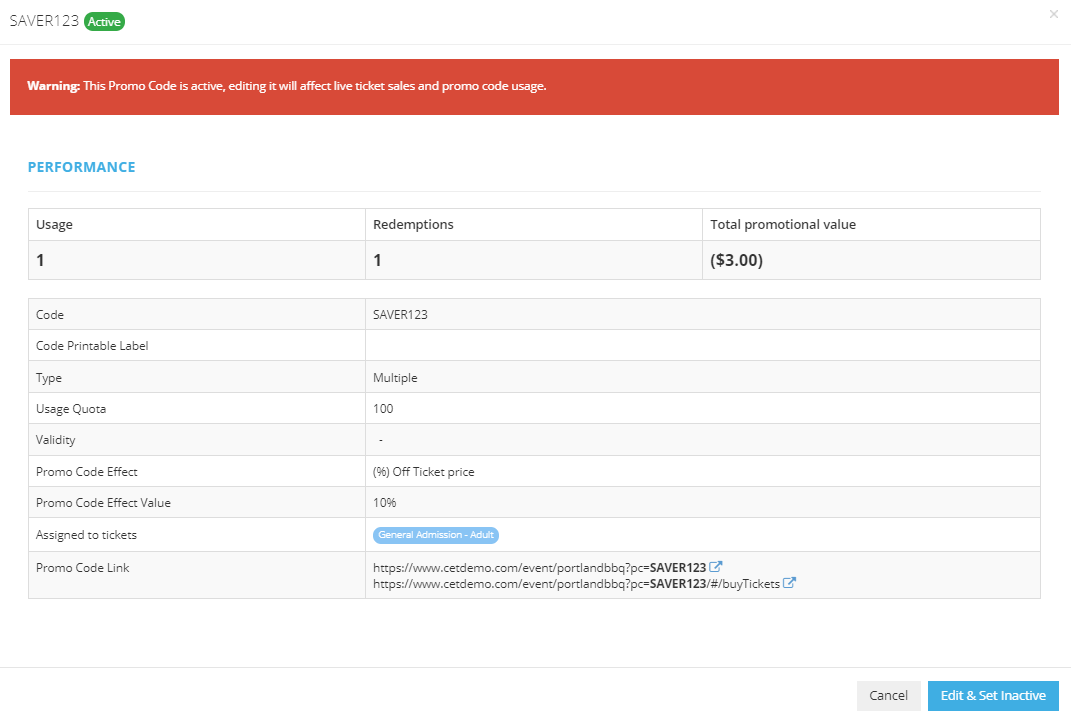The height and width of the screenshot is (719, 1071).
Task: Click the Assigned to tickets row label
Action: pos(86,535)
